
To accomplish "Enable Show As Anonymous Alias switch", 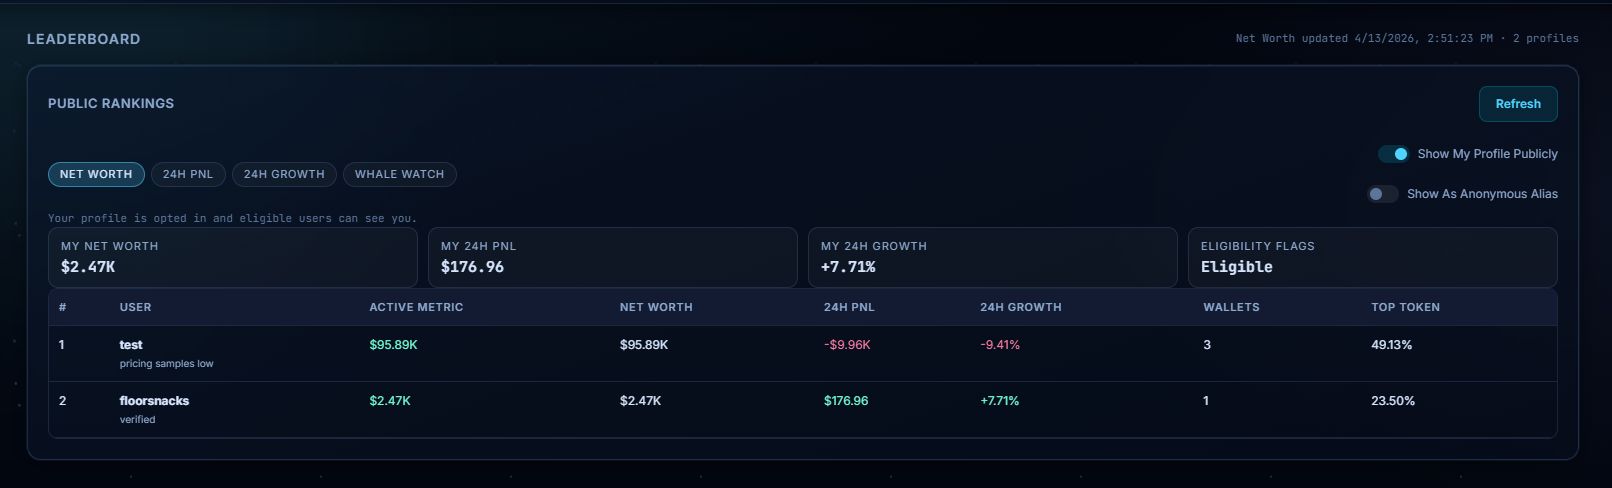I will point(1383,194).
